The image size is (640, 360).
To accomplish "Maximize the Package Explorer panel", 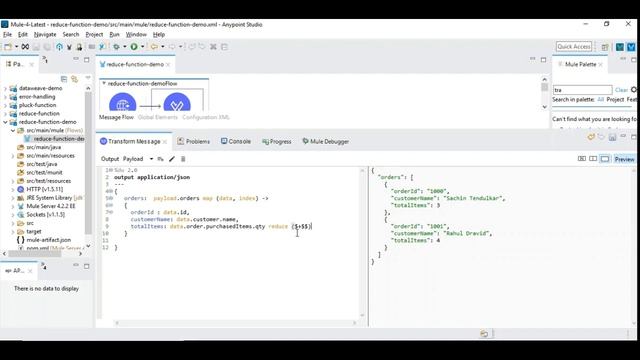I will tap(87, 60).
